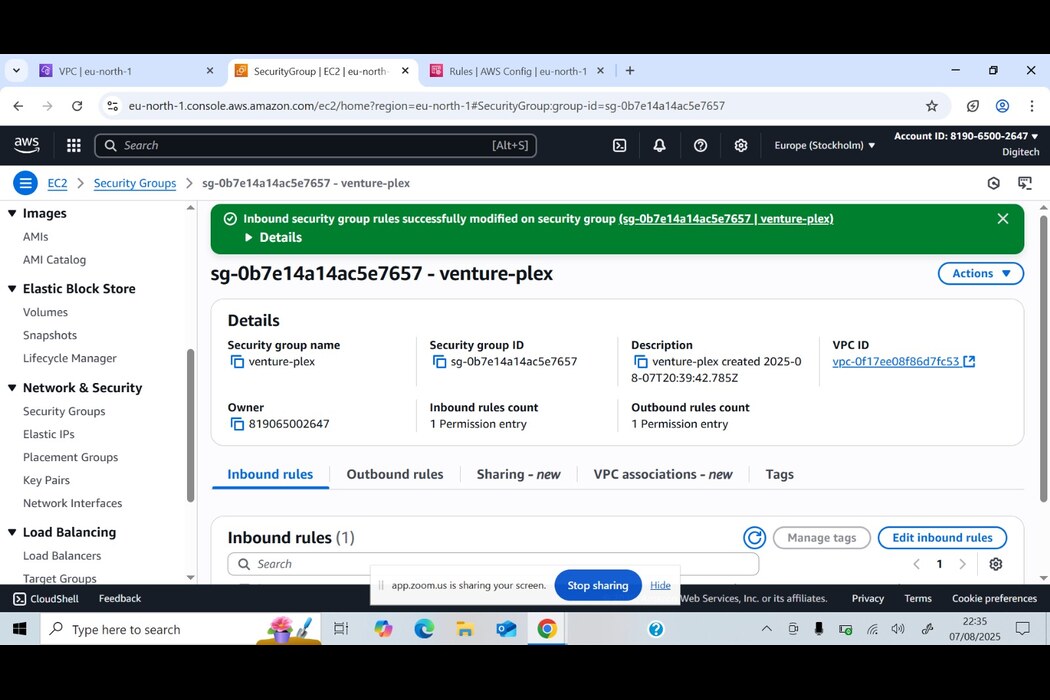The width and height of the screenshot is (1050, 700).
Task: Reload the browser page
Action: (x=77, y=106)
